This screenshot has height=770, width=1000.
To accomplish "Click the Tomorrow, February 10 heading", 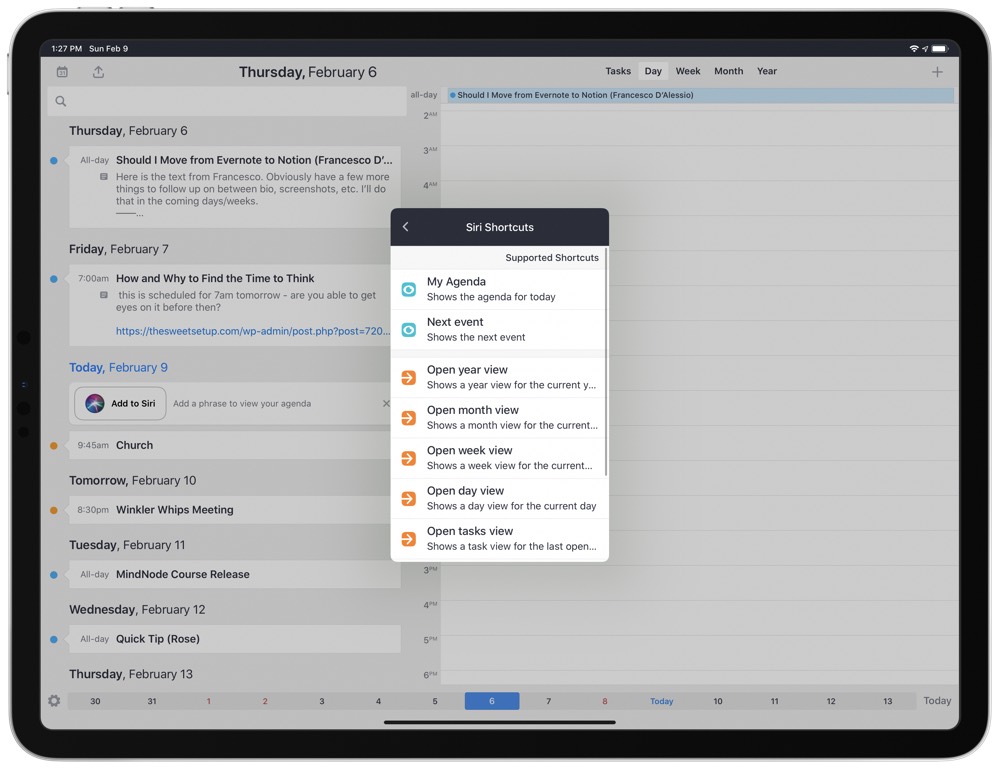I will click(133, 480).
